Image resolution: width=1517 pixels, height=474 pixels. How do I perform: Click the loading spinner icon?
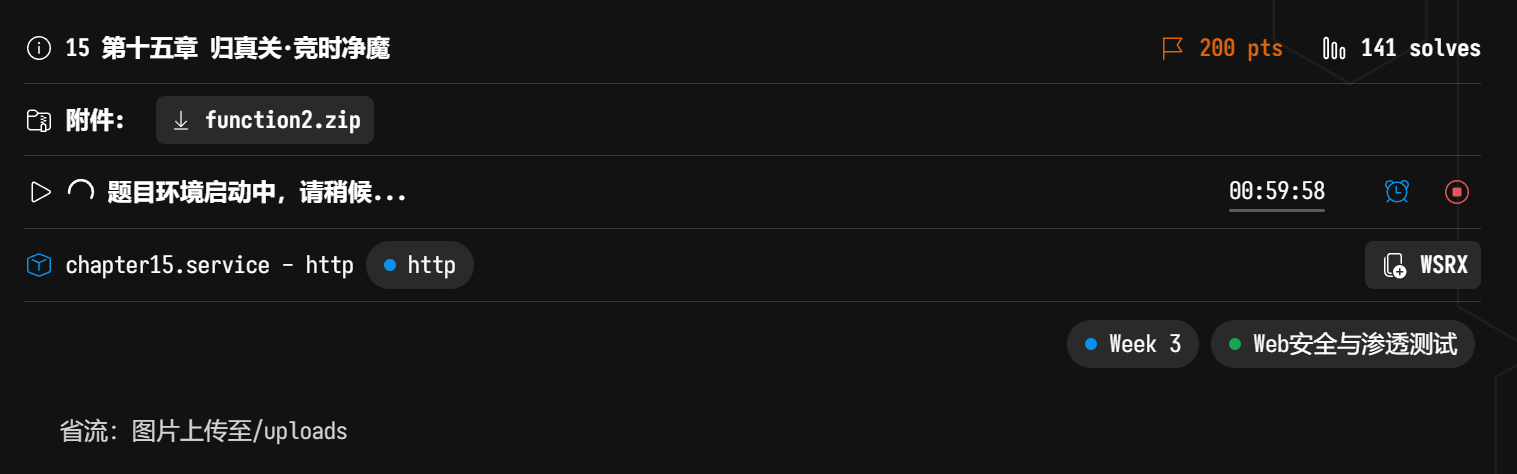[80, 192]
